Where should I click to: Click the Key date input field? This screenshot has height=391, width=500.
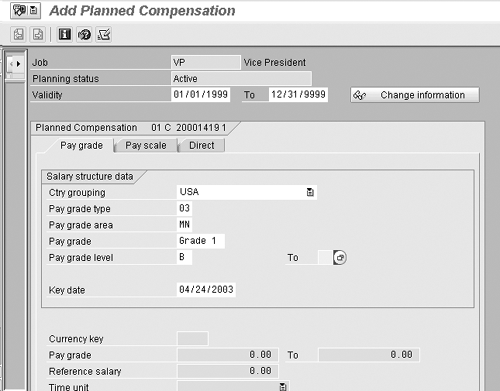[x=206, y=289]
